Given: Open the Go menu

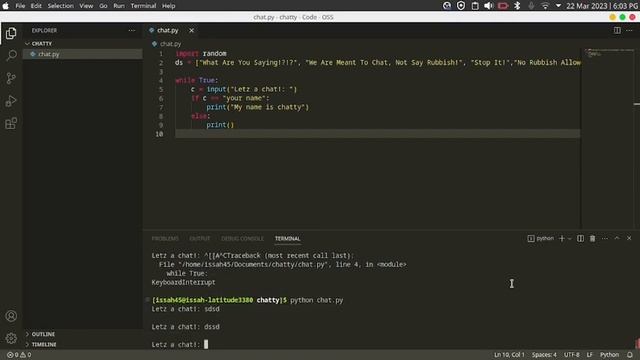Looking at the screenshot, I should click(103, 6).
